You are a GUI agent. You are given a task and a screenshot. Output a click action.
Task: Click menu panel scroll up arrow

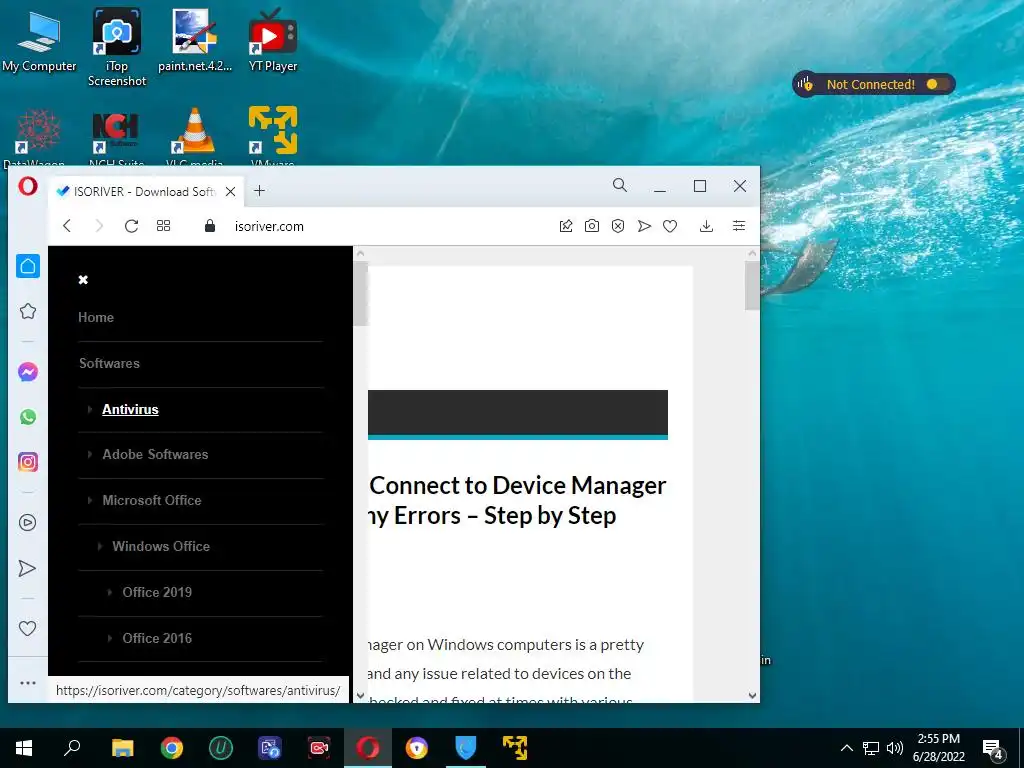(x=360, y=253)
